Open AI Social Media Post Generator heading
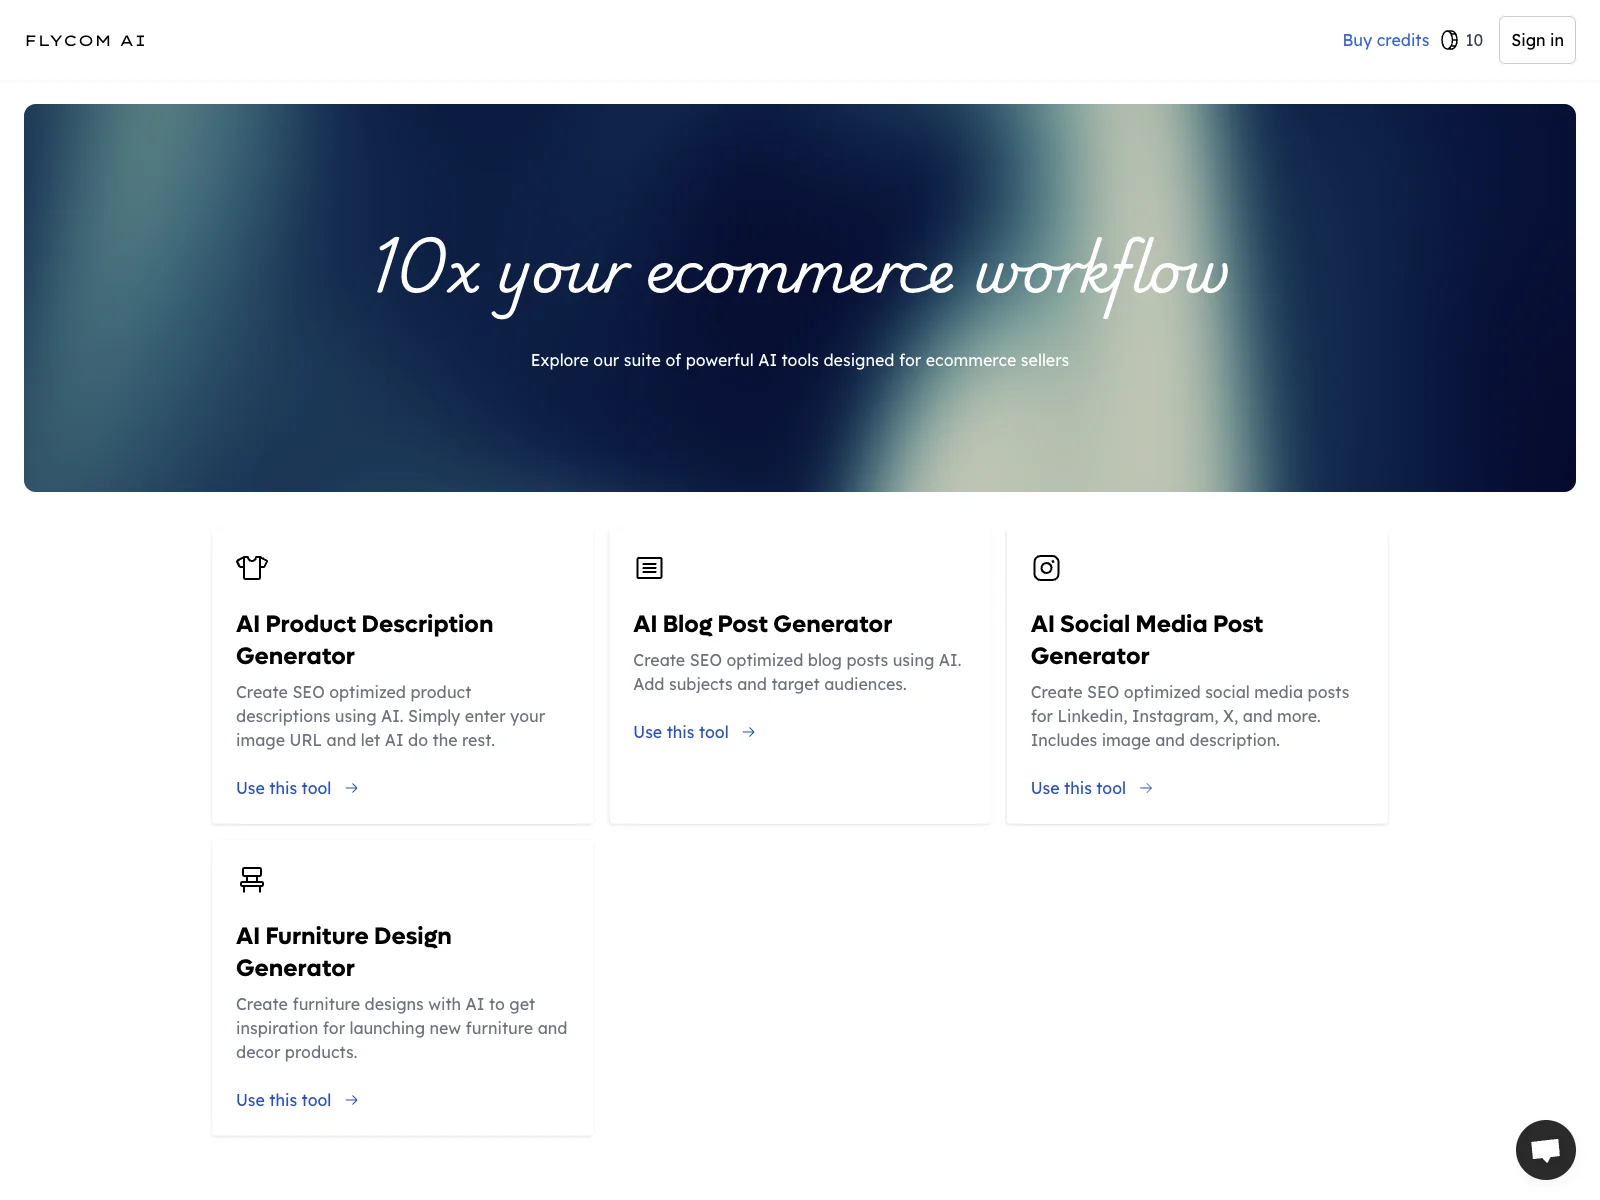The width and height of the screenshot is (1600, 1200). point(1147,640)
